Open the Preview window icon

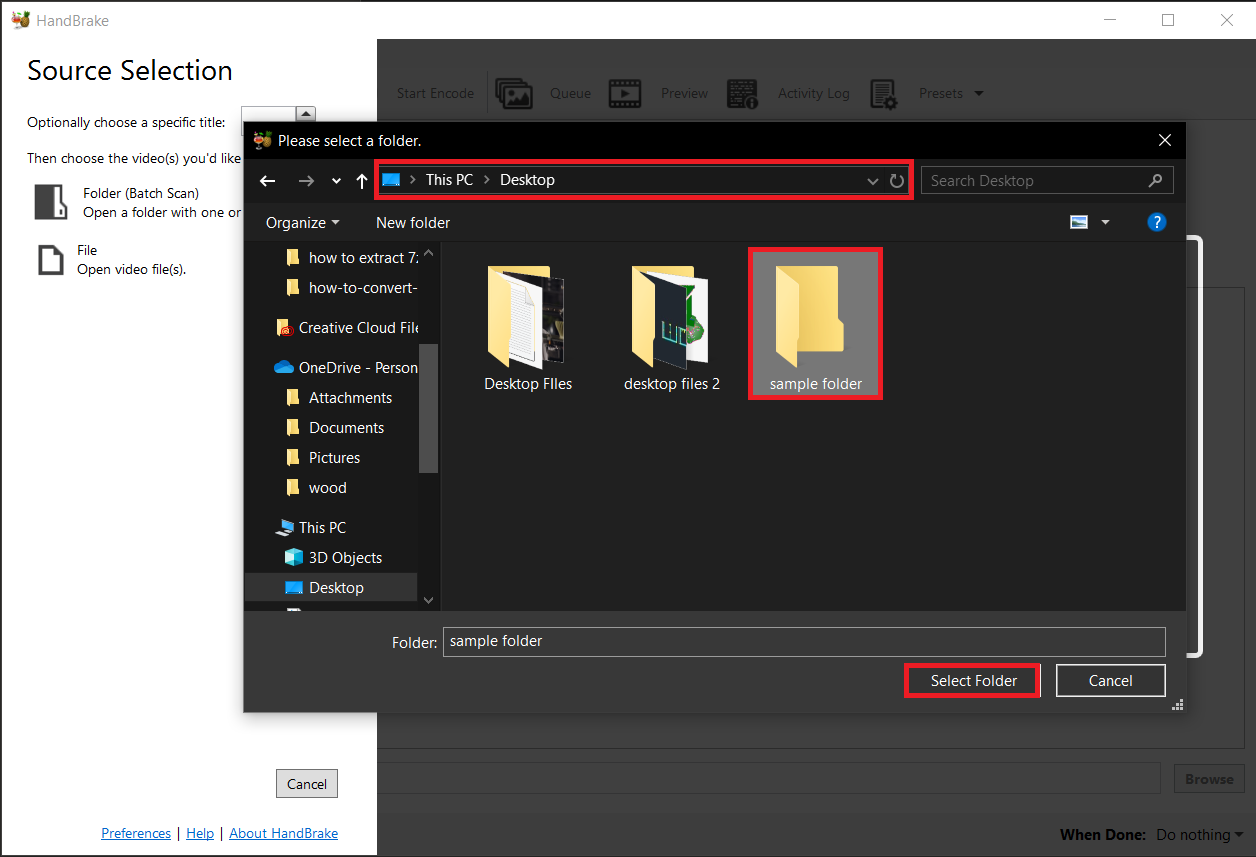(625, 93)
